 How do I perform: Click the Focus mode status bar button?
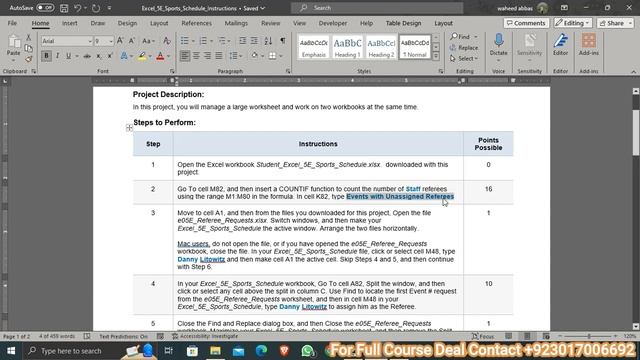tap(483, 336)
